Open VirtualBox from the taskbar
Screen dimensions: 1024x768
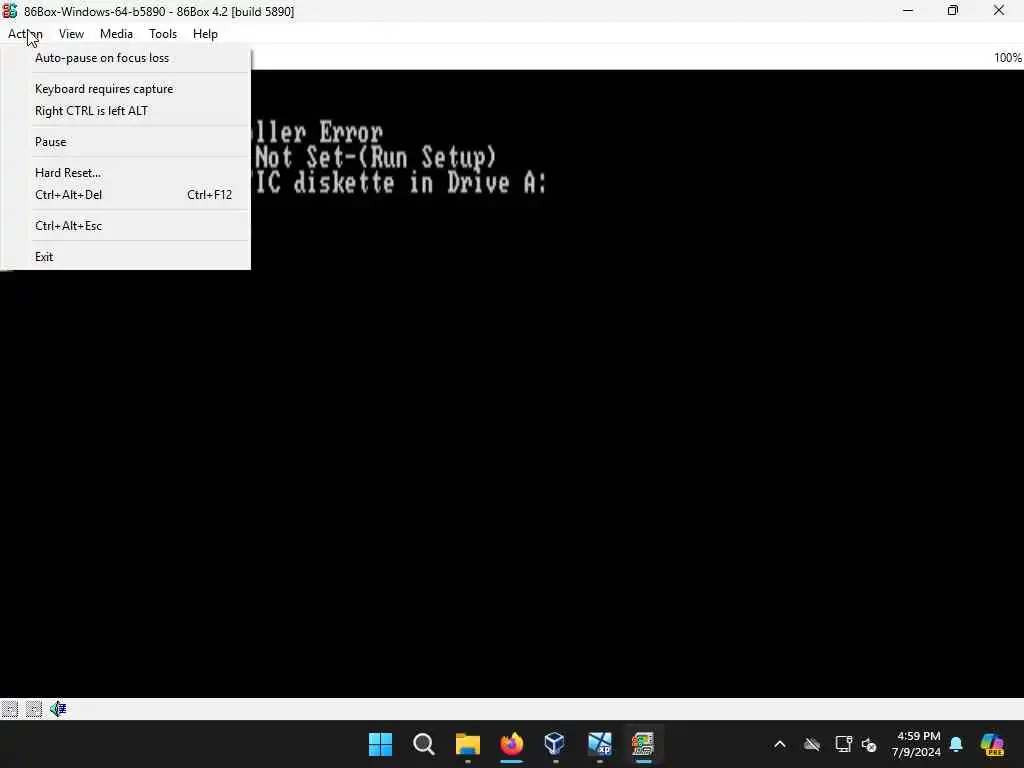pyautogui.click(x=555, y=744)
